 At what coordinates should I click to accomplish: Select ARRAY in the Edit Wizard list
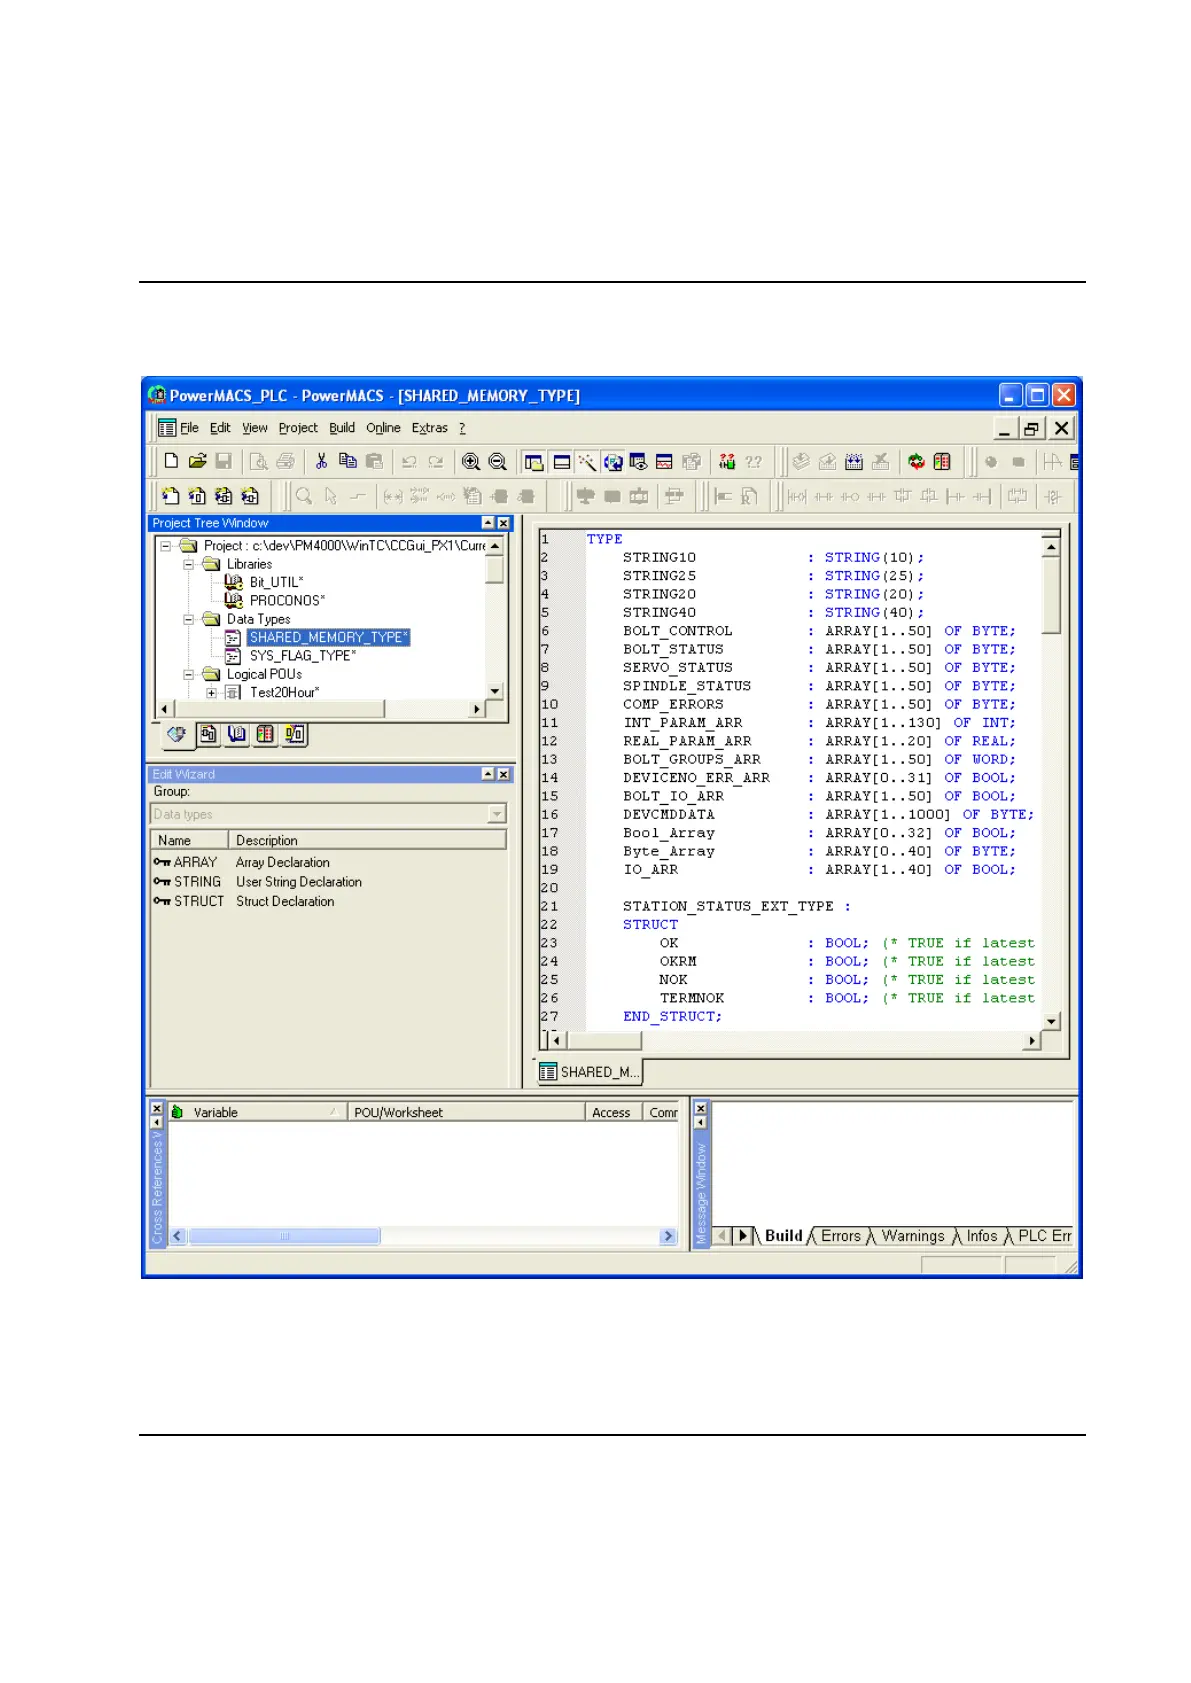point(195,862)
